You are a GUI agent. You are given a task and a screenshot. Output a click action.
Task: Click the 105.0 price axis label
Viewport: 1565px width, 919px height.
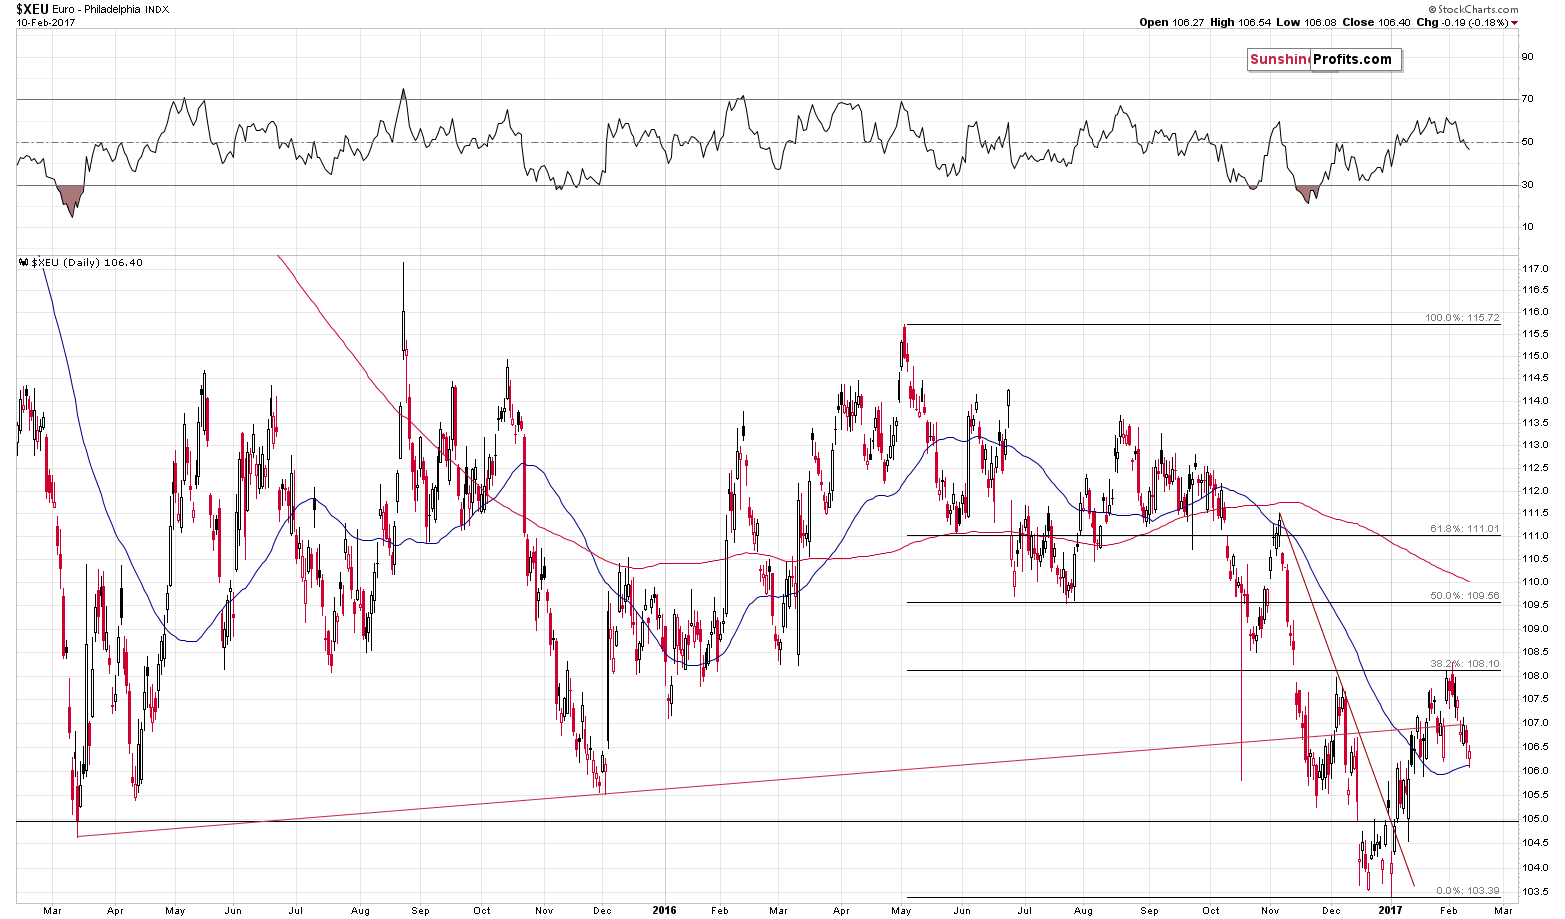click(1535, 819)
